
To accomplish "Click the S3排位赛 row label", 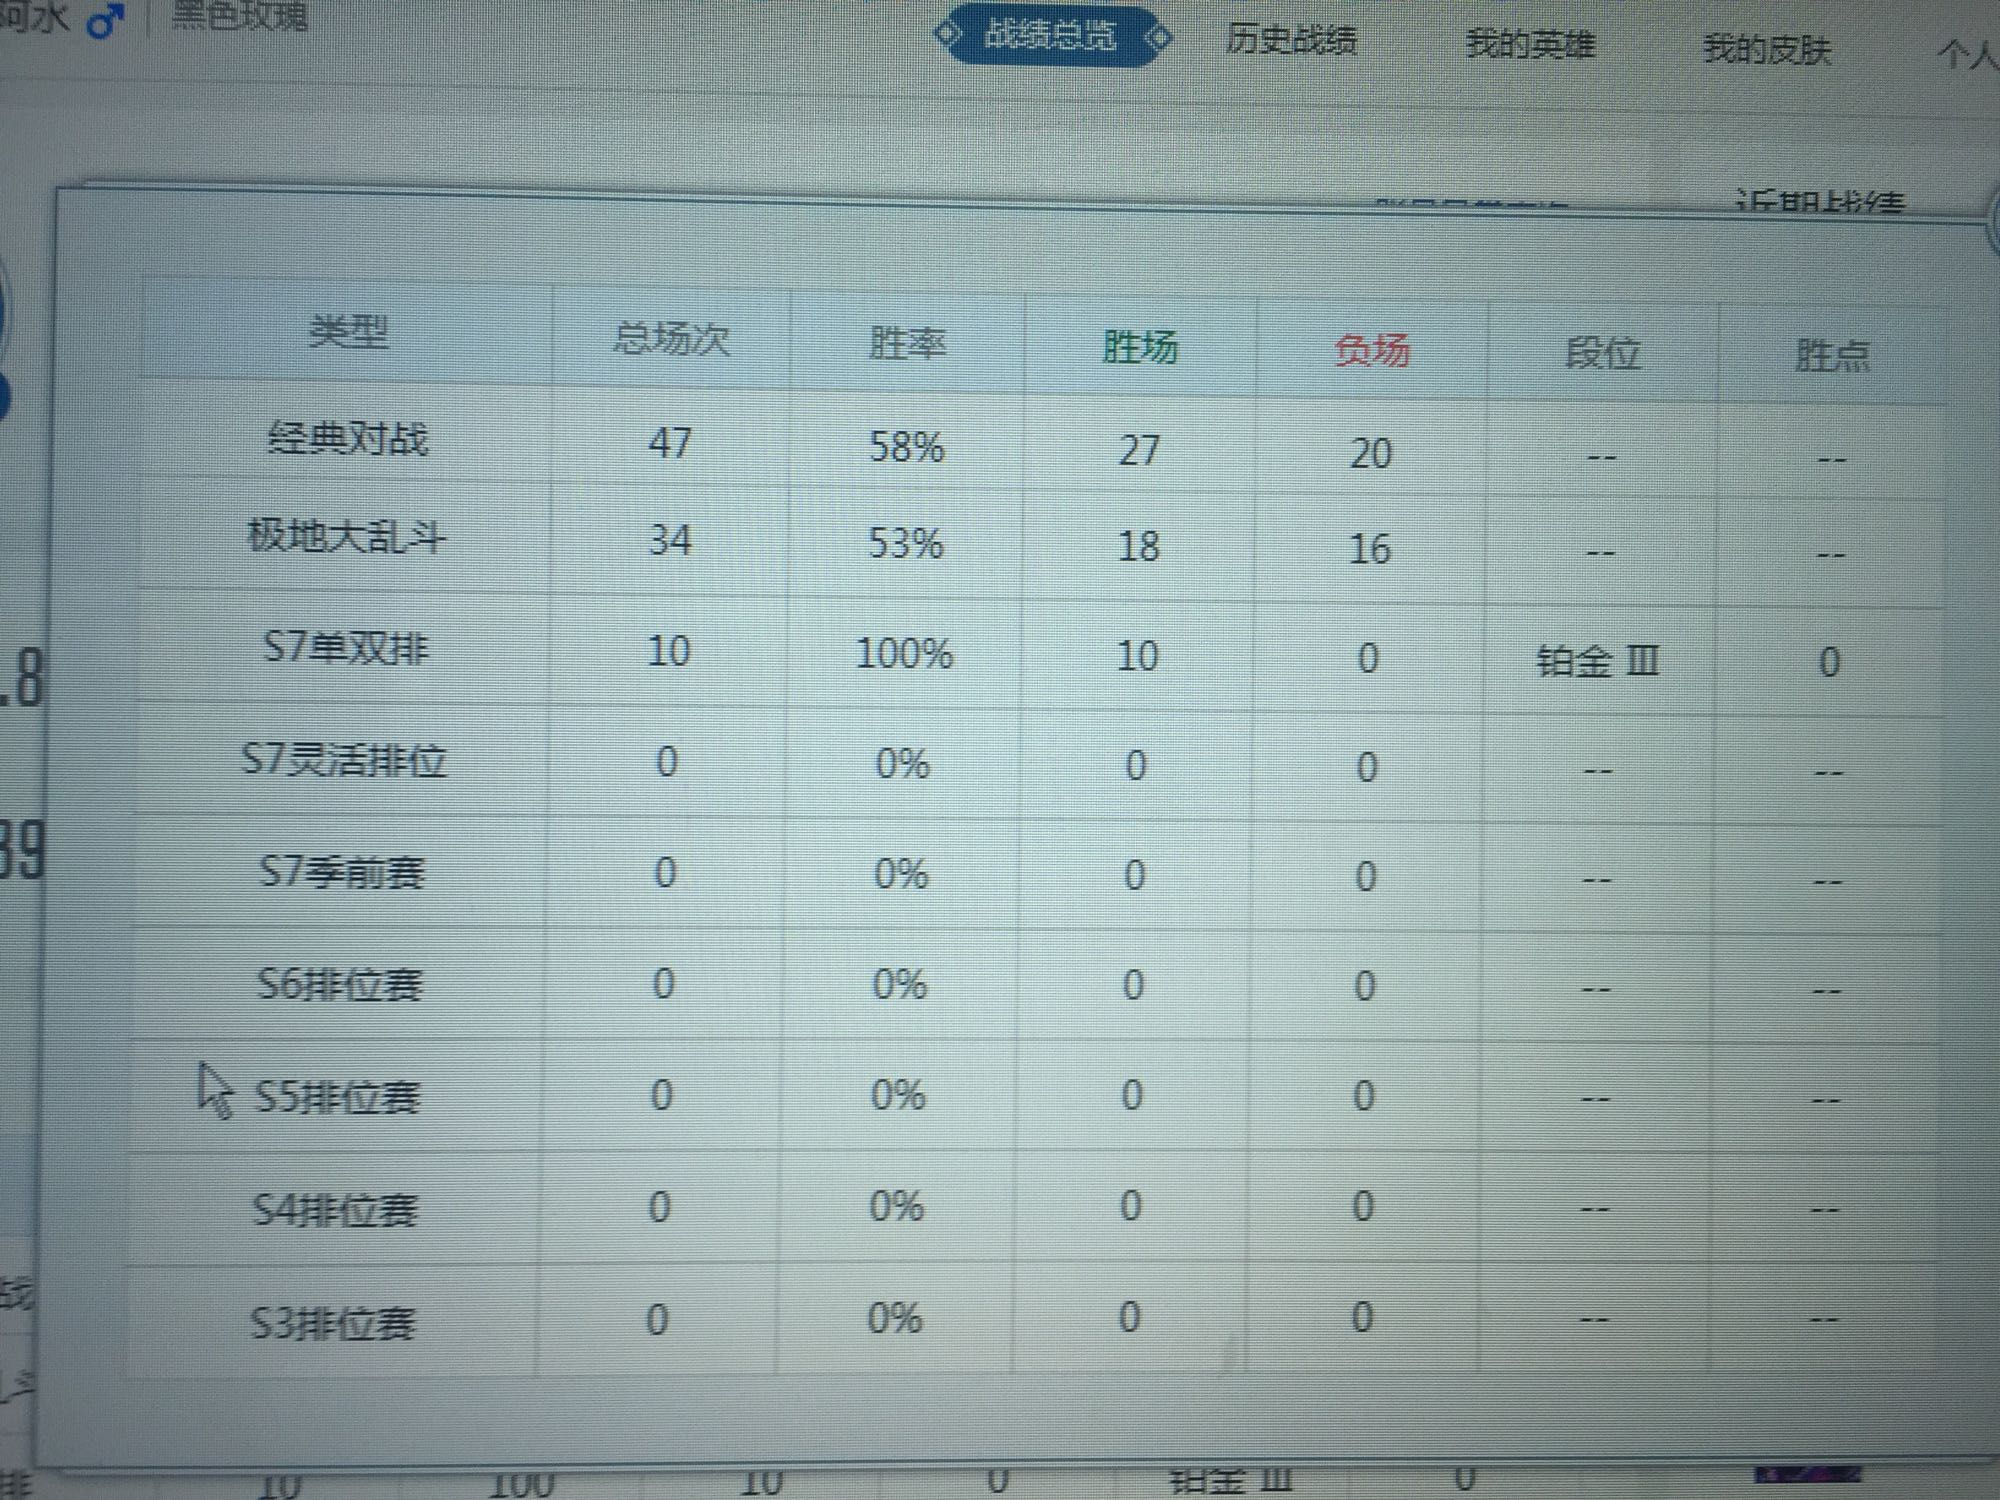I will [x=332, y=1323].
